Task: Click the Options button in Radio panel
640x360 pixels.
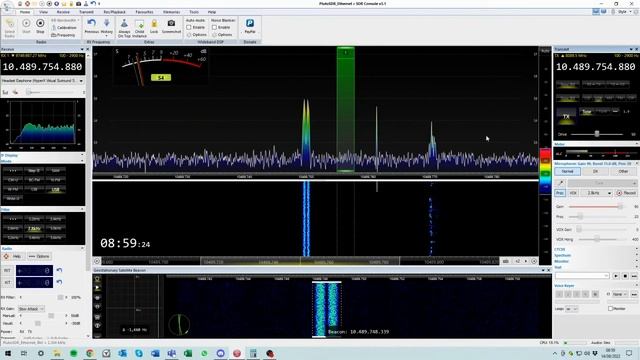Action: tap(39, 256)
